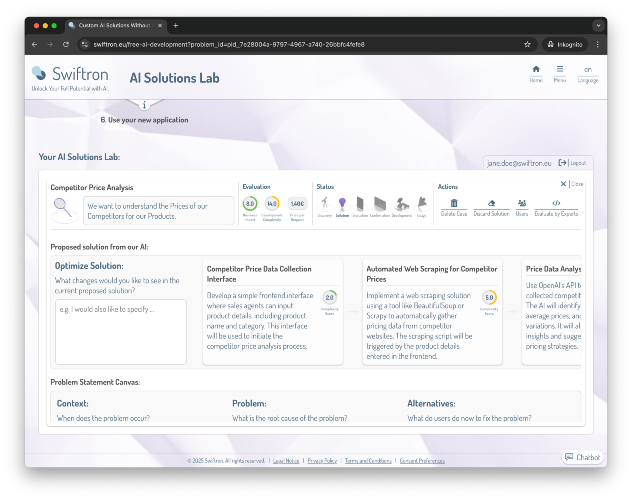The width and height of the screenshot is (632, 500).
Task: Click the '6. Use your new application' step
Action: click(144, 120)
